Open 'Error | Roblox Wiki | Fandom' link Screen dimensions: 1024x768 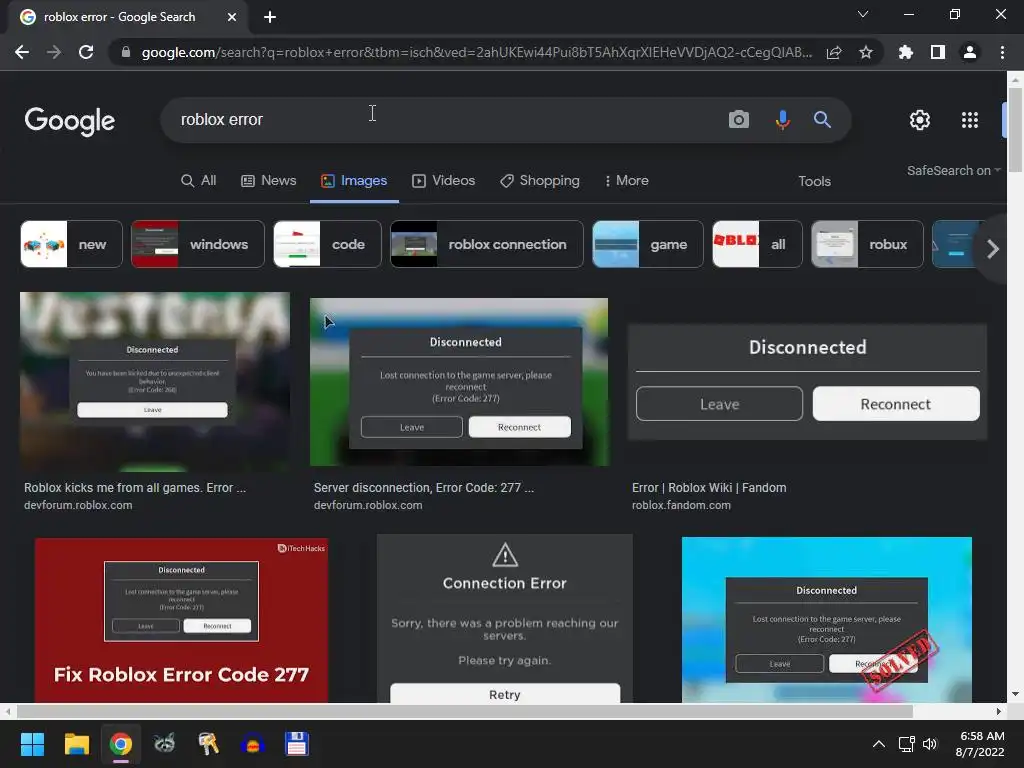[x=709, y=488]
